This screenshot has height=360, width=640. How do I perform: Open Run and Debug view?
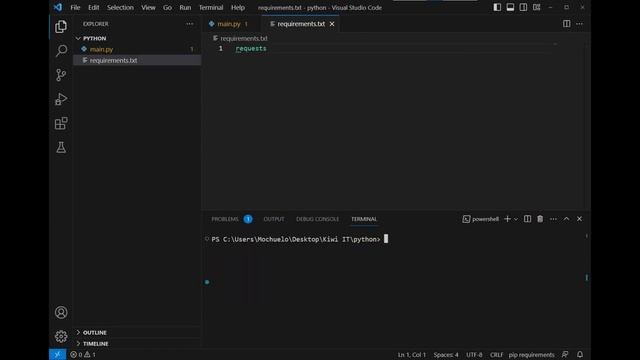(61, 99)
